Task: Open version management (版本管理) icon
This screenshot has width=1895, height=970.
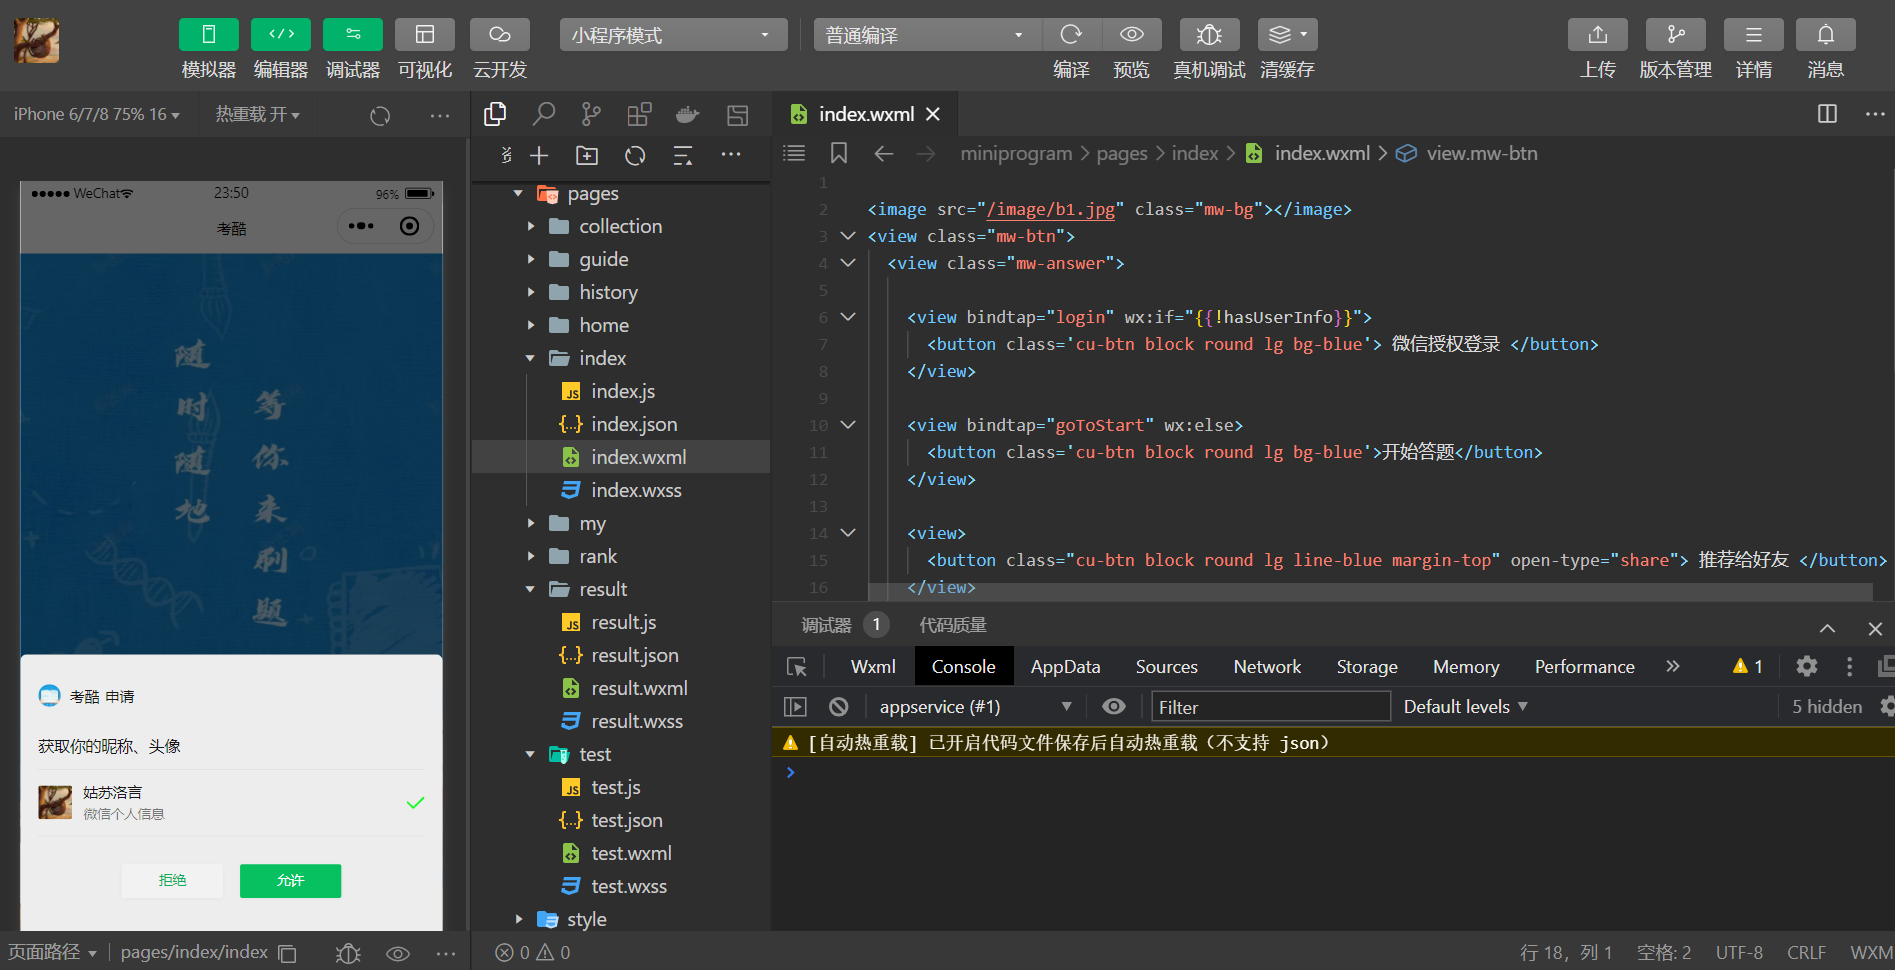Action: tap(1675, 35)
